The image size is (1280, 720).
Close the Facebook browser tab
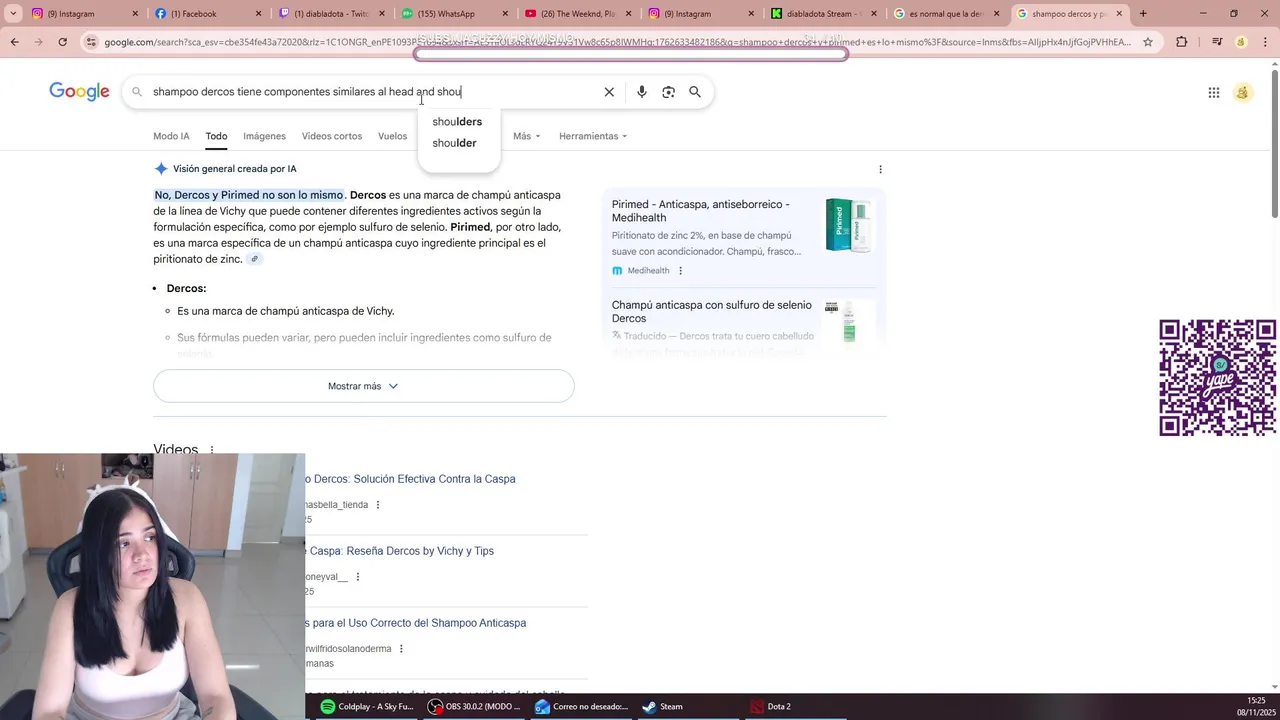[x=259, y=14]
